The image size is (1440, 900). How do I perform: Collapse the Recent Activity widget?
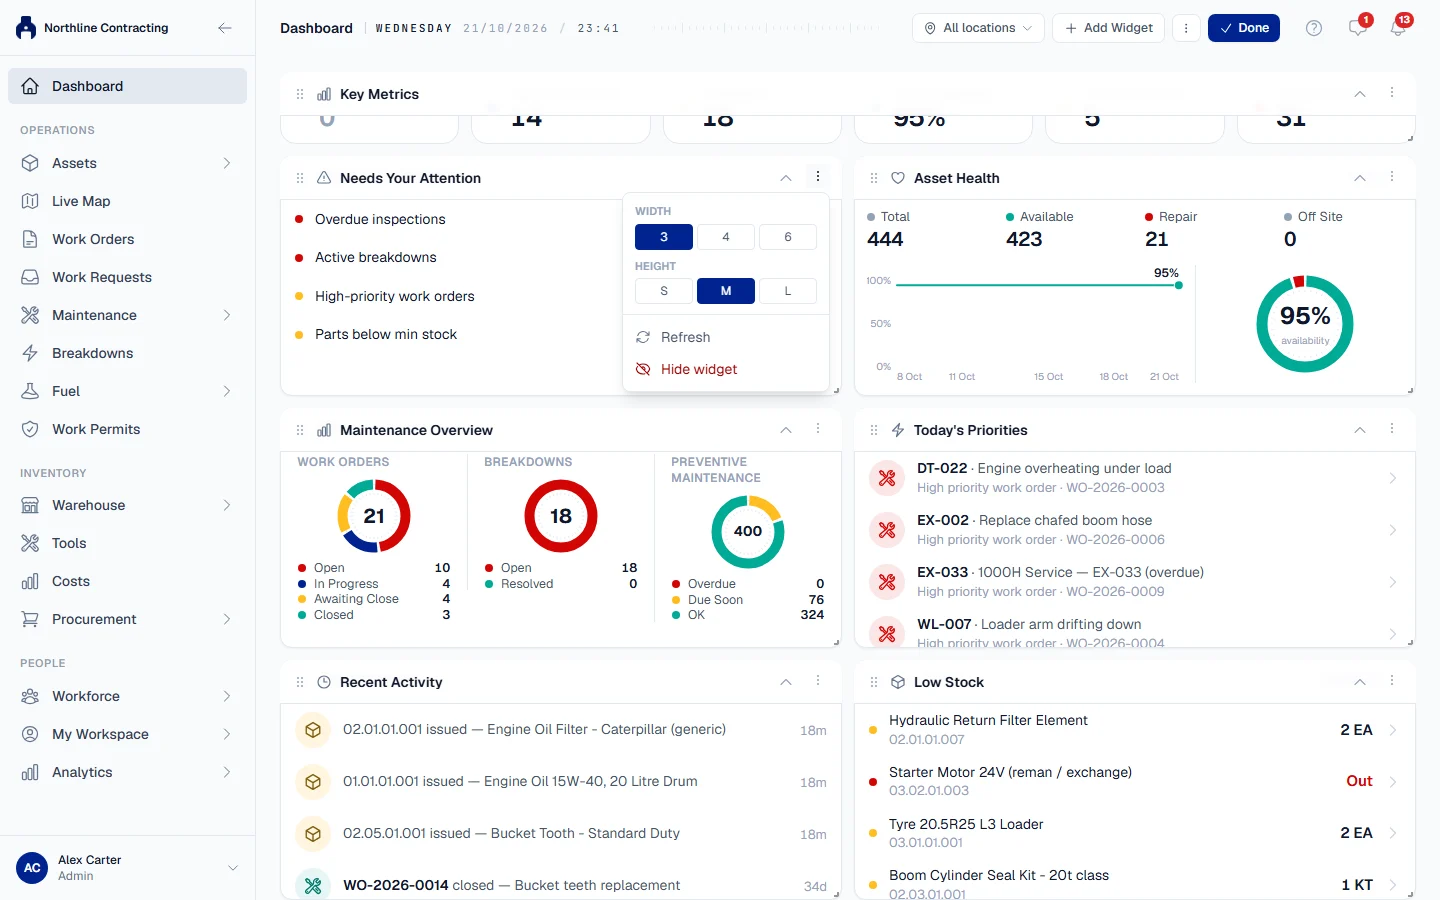tap(786, 682)
